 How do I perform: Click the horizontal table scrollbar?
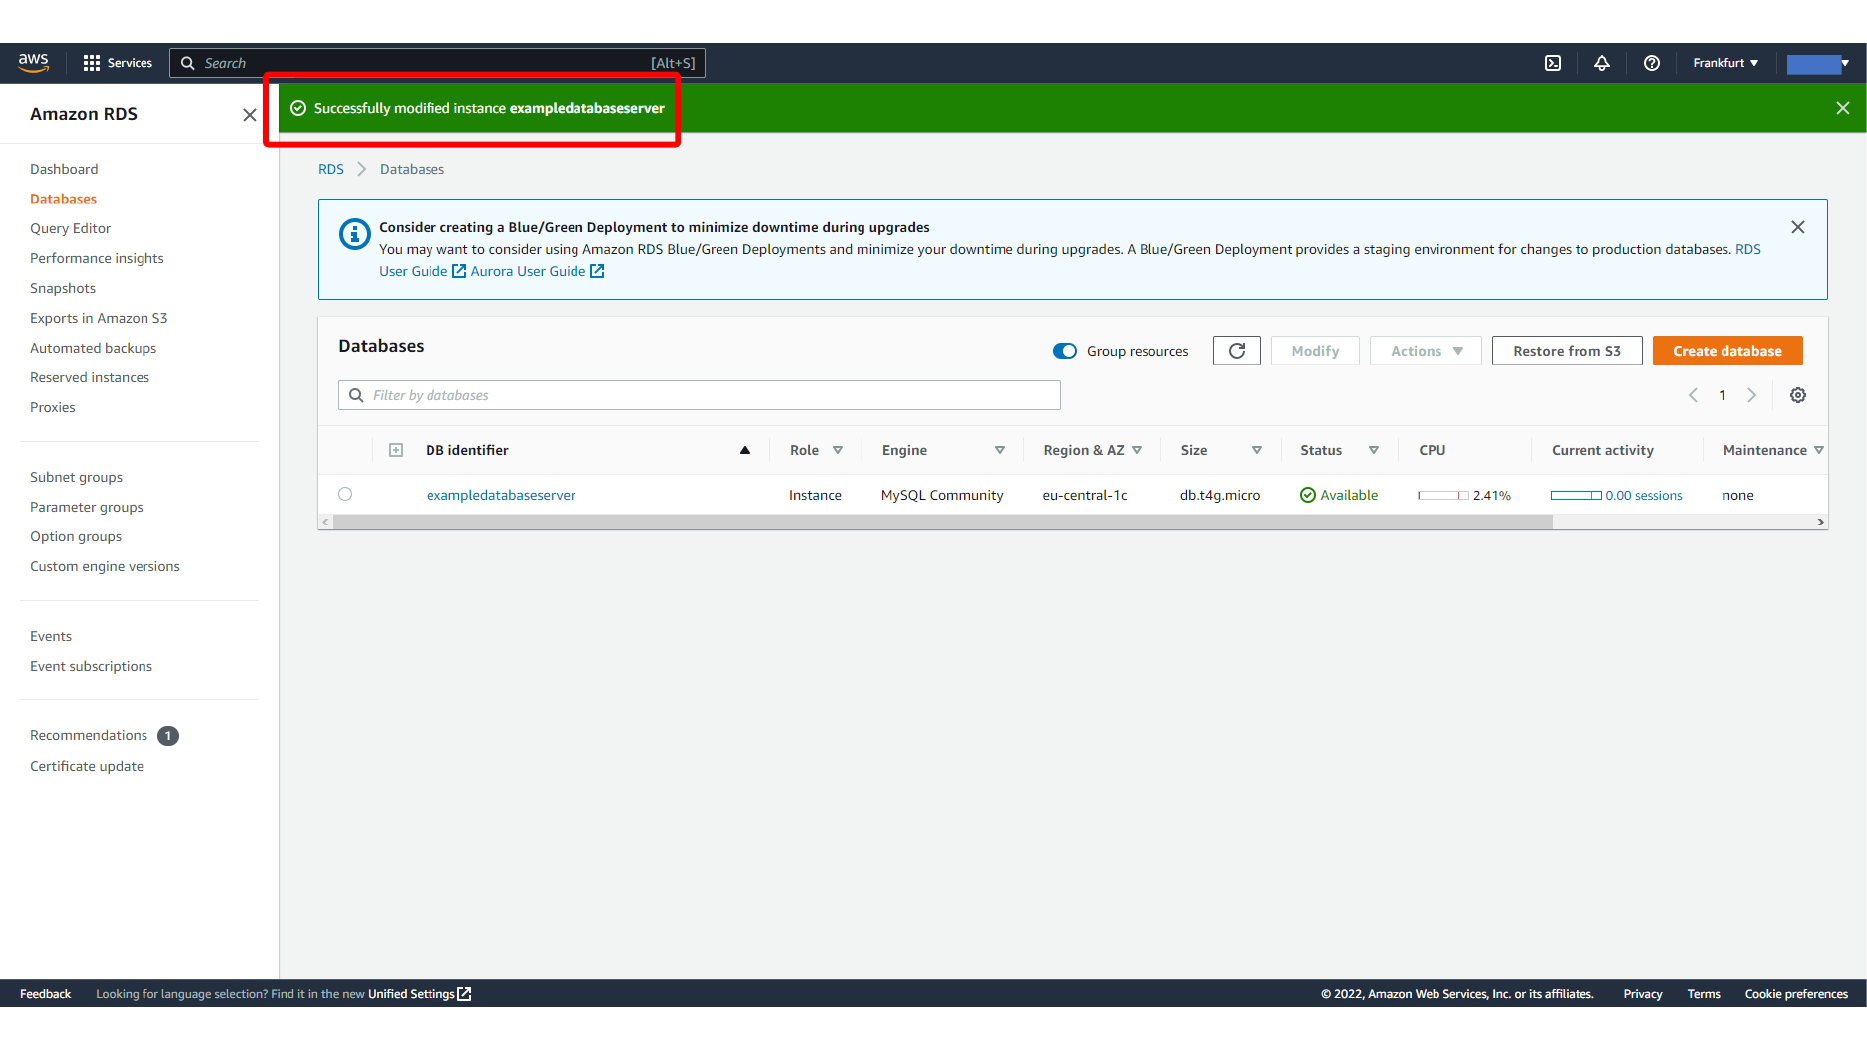click(x=942, y=522)
